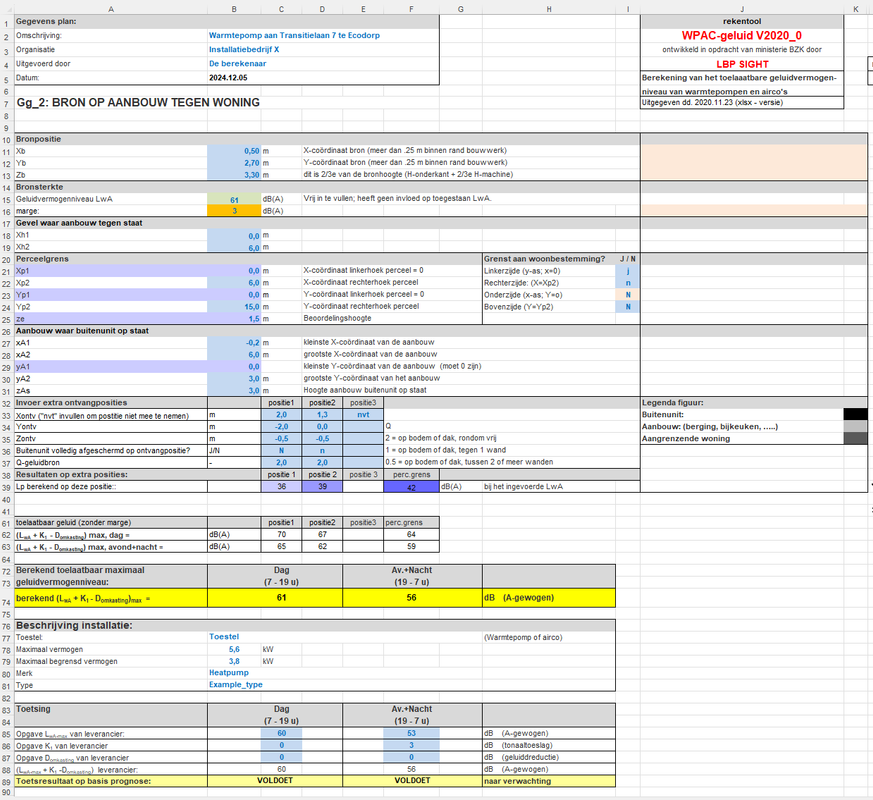Viewport: 873px width, 800px height.
Task: Select perc.grens Lp result 42
Action: (411, 487)
